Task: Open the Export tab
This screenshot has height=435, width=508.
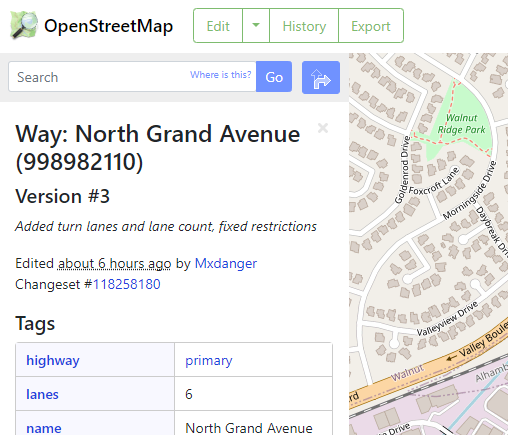Action: pyautogui.click(x=371, y=26)
